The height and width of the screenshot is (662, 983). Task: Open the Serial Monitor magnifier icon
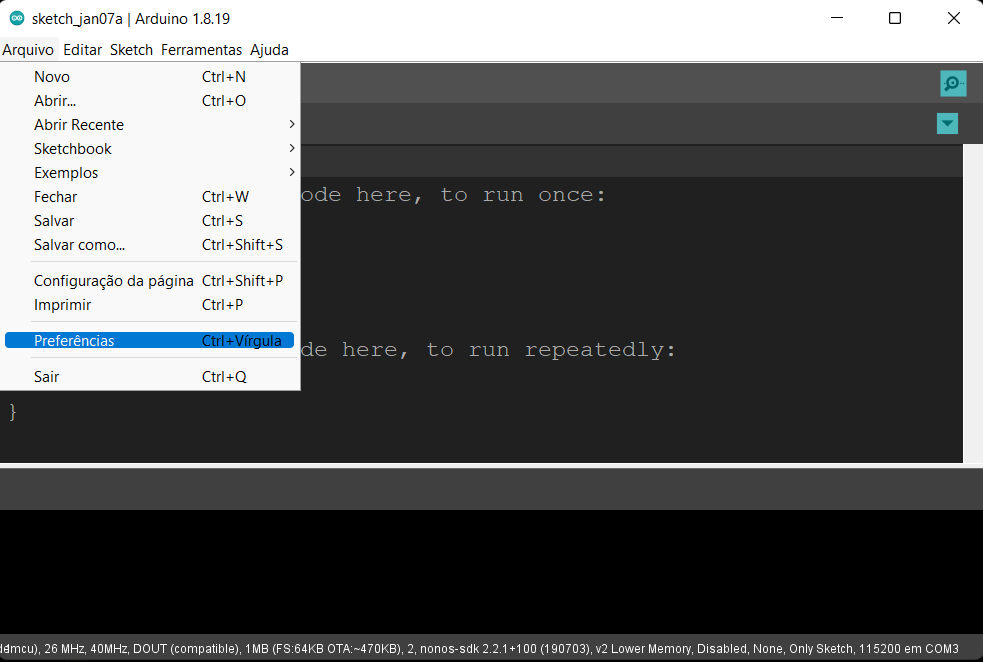pos(952,83)
